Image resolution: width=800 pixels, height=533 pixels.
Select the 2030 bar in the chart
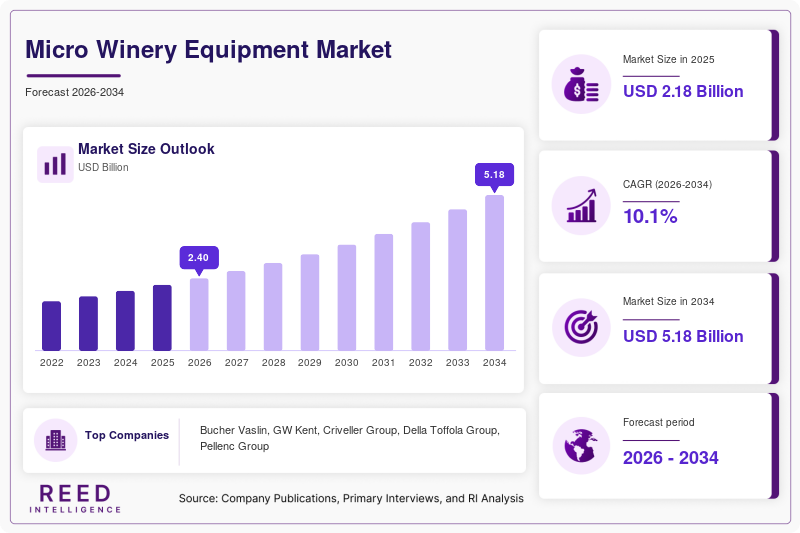pyautogui.click(x=347, y=297)
